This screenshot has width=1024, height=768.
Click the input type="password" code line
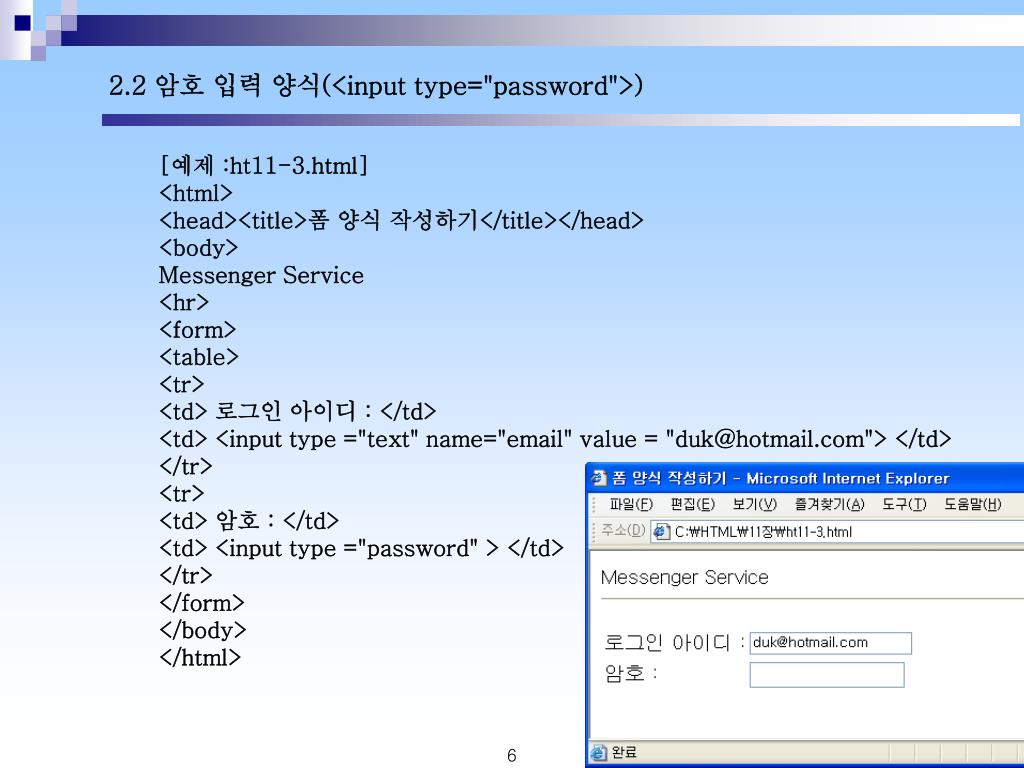tap(361, 548)
